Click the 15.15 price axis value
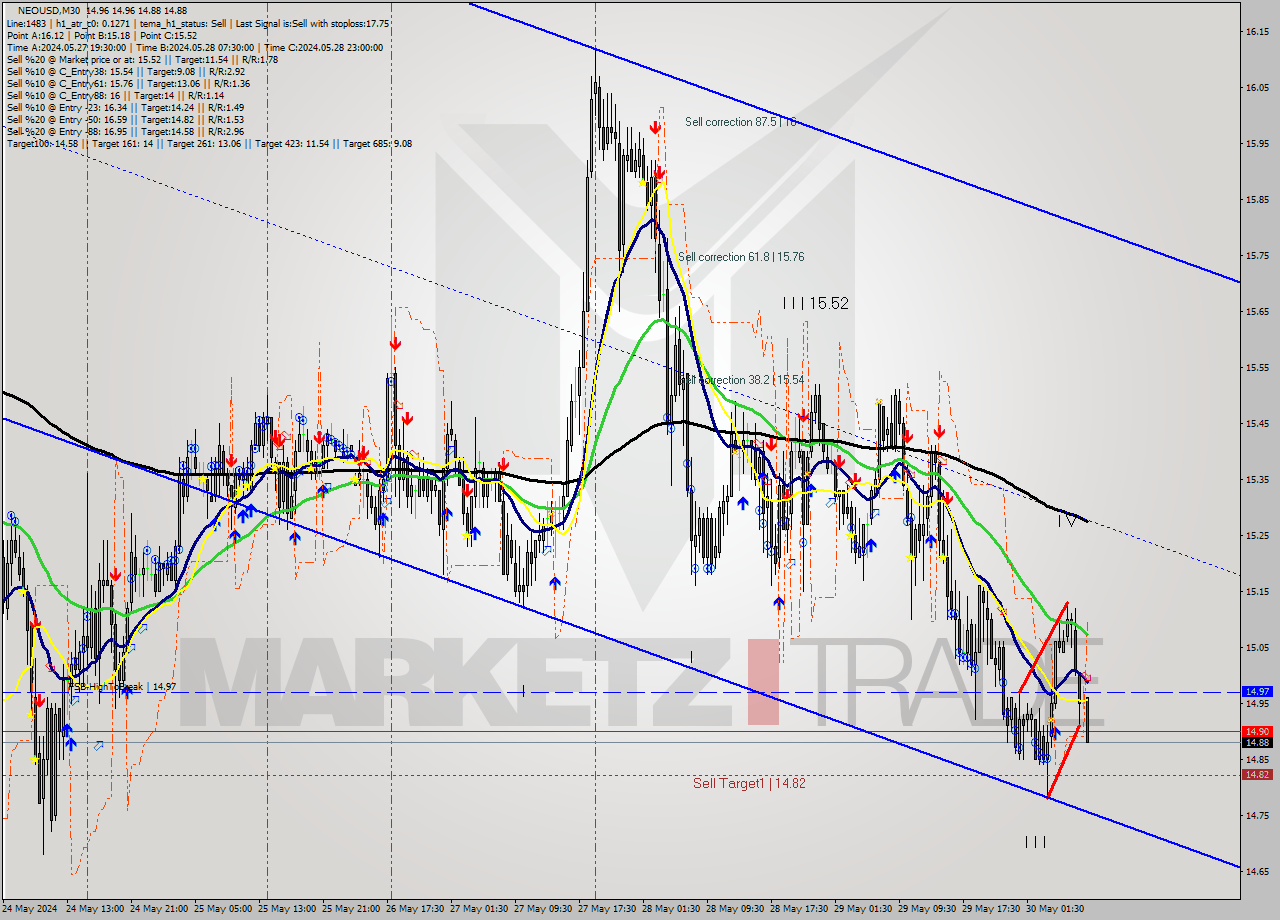This screenshot has width=1280, height=920. (1257, 592)
